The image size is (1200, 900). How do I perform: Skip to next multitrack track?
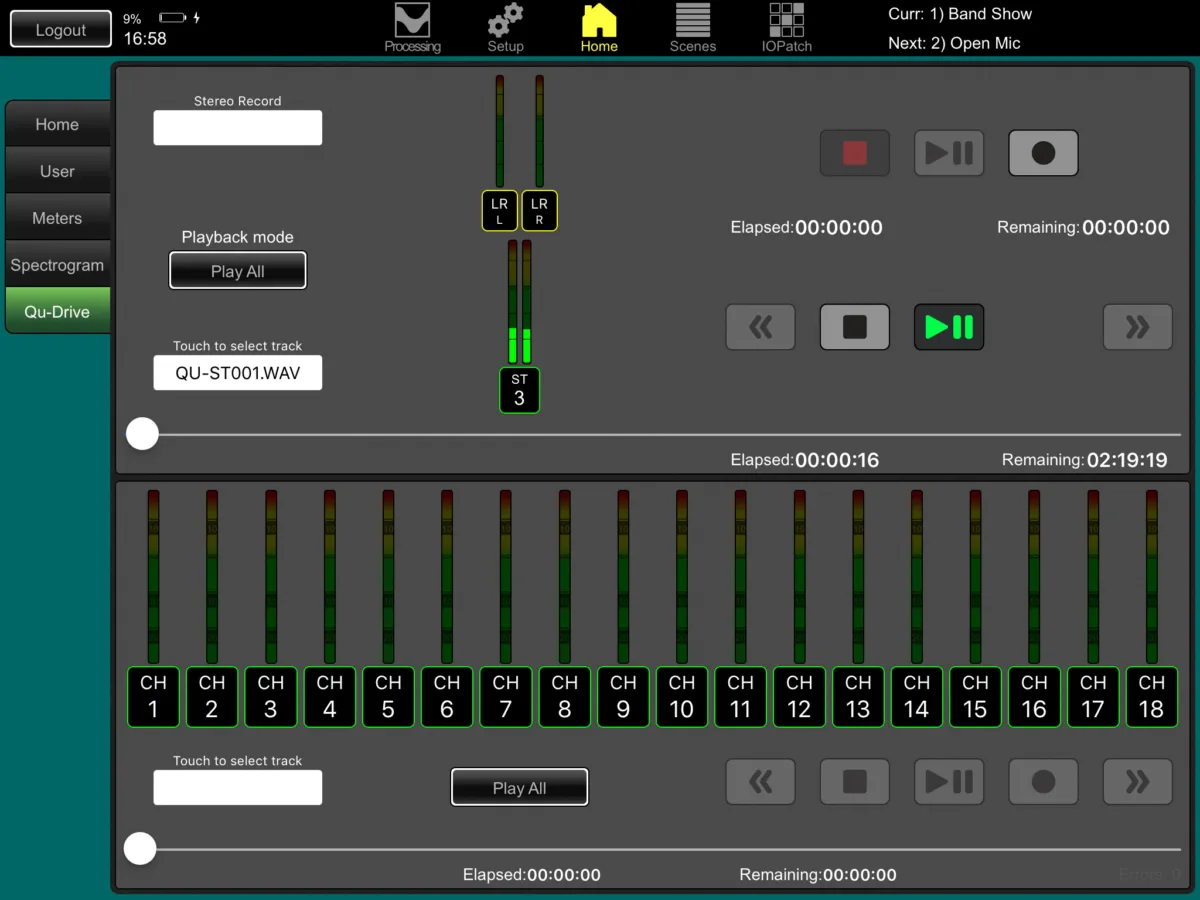click(1138, 781)
